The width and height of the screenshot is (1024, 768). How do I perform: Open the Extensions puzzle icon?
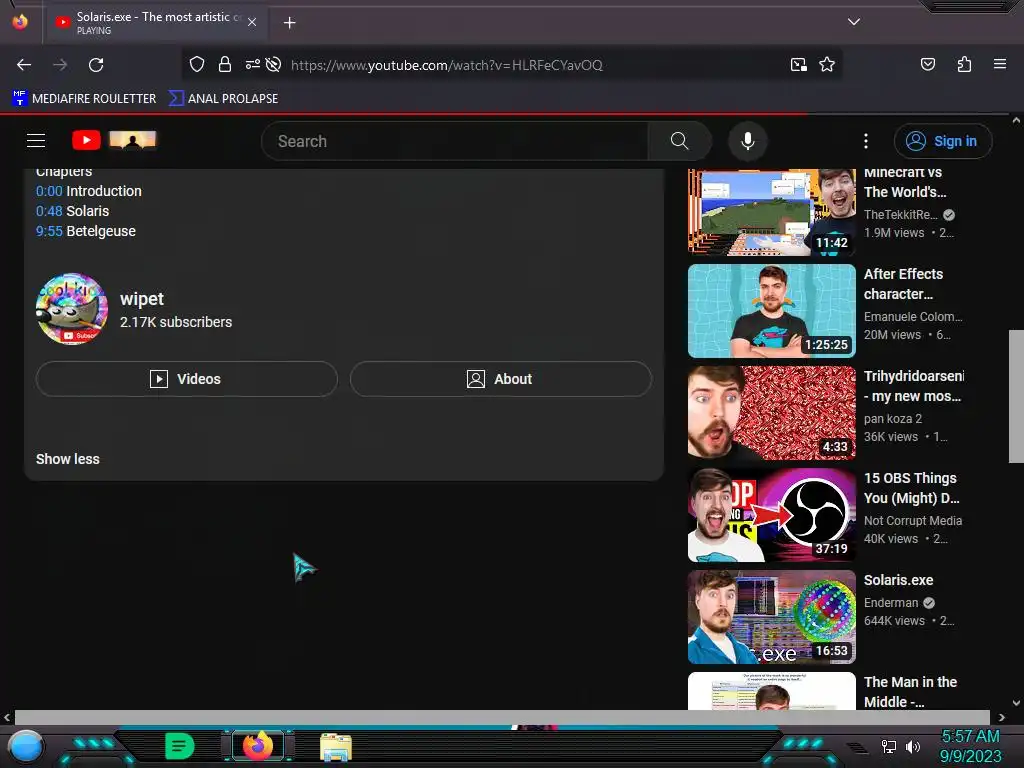(x=964, y=64)
